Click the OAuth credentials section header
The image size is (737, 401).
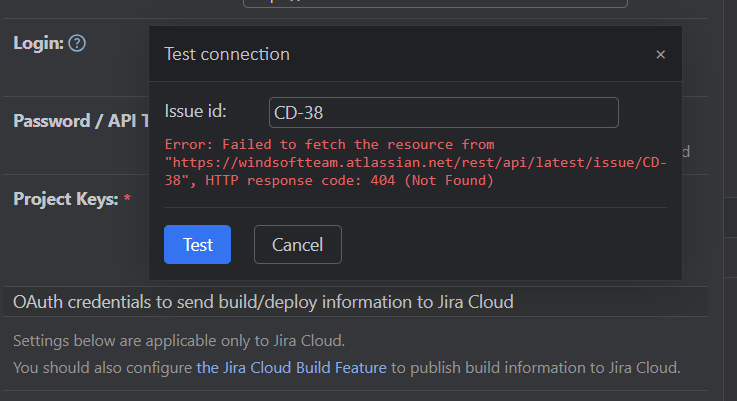click(x=263, y=301)
